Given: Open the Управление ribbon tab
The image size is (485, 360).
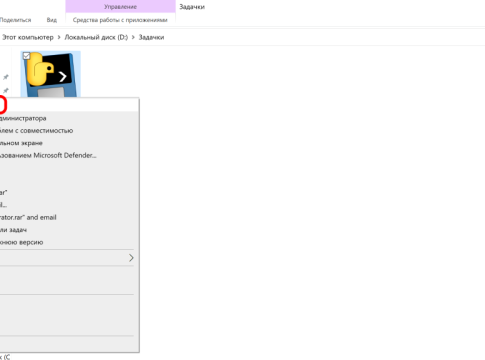Looking at the screenshot, I should [120, 7].
